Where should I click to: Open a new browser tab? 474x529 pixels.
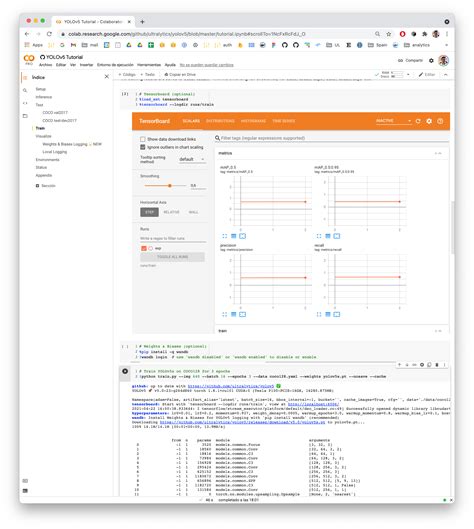coord(142,22)
